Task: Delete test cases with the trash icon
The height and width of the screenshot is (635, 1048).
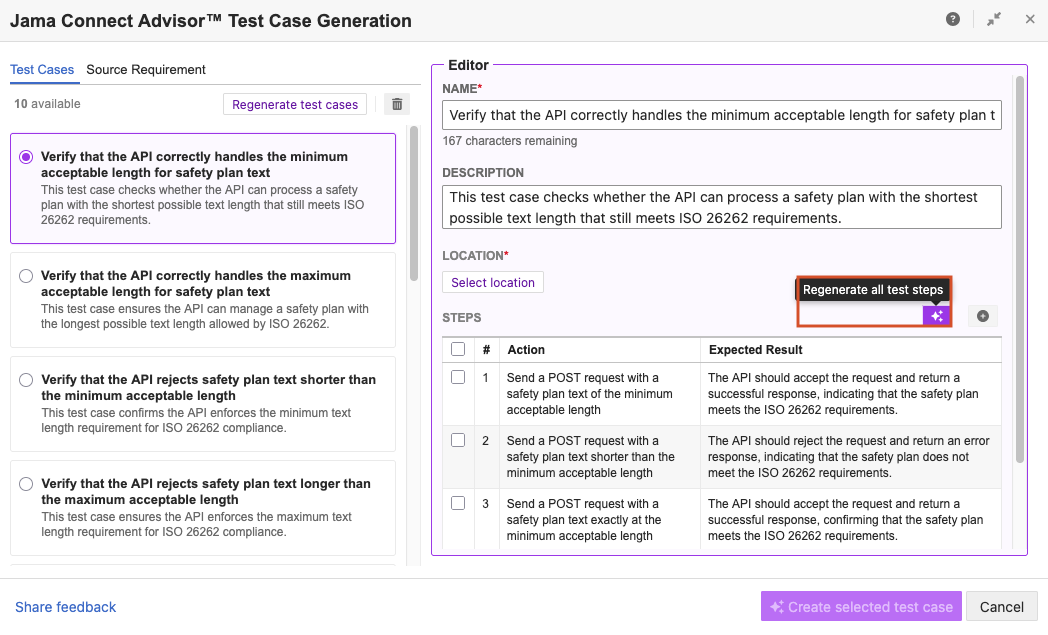Action: 397,104
